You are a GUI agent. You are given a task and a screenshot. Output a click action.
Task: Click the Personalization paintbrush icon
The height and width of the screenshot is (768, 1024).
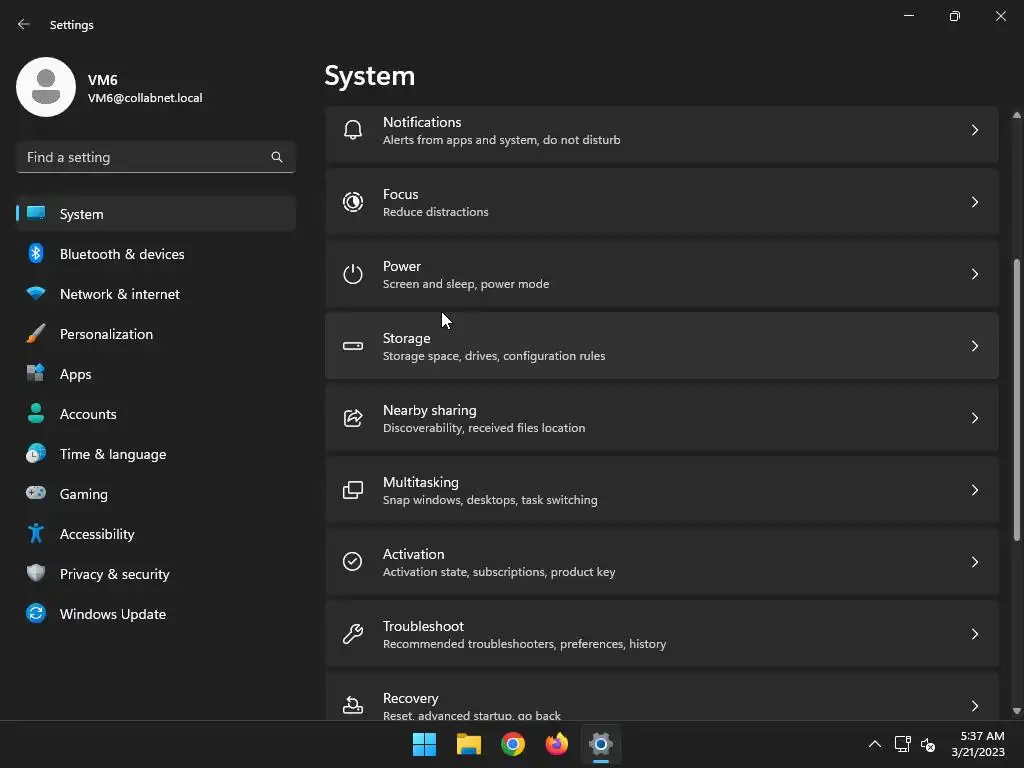pos(36,334)
